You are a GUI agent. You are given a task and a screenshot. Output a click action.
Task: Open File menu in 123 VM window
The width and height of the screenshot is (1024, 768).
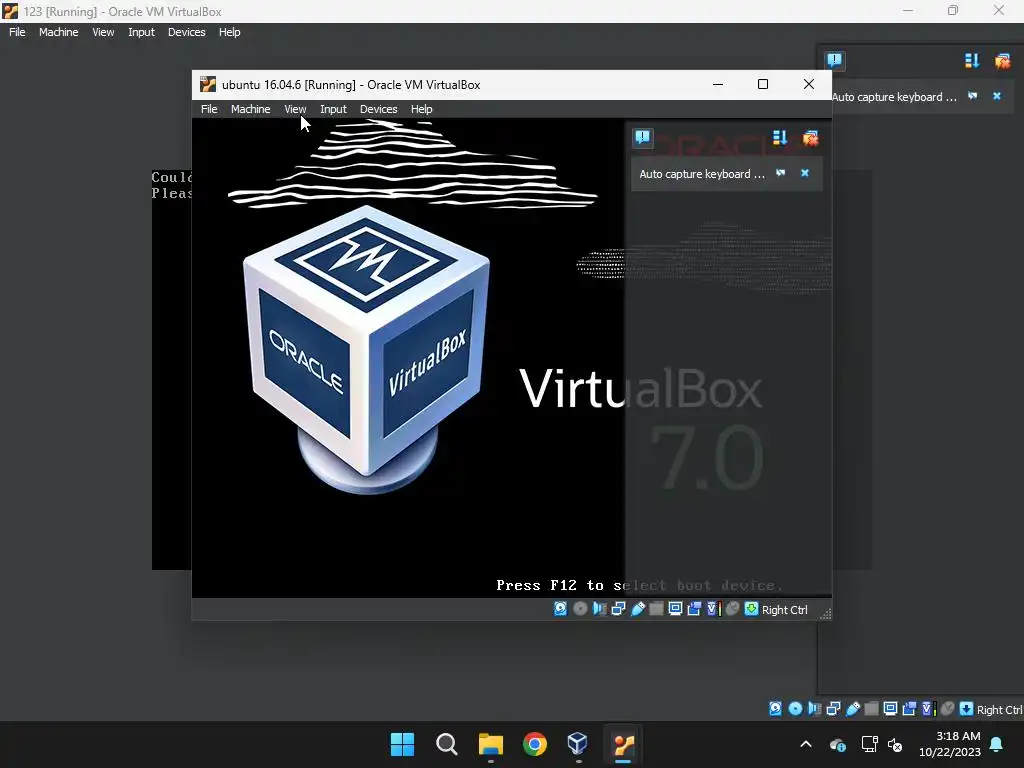(17, 32)
